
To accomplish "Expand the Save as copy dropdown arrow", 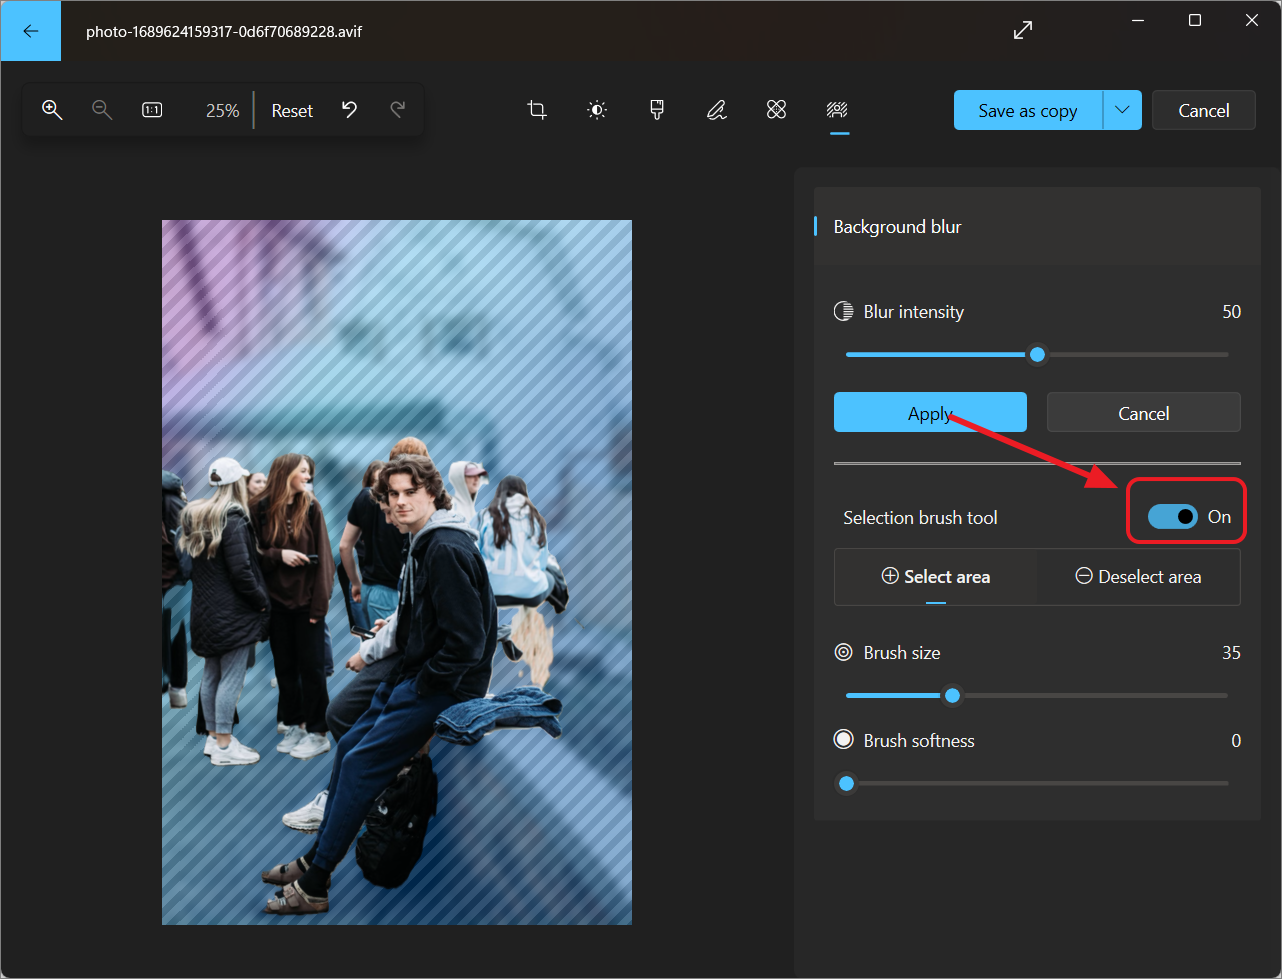I will click(1122, 110).
